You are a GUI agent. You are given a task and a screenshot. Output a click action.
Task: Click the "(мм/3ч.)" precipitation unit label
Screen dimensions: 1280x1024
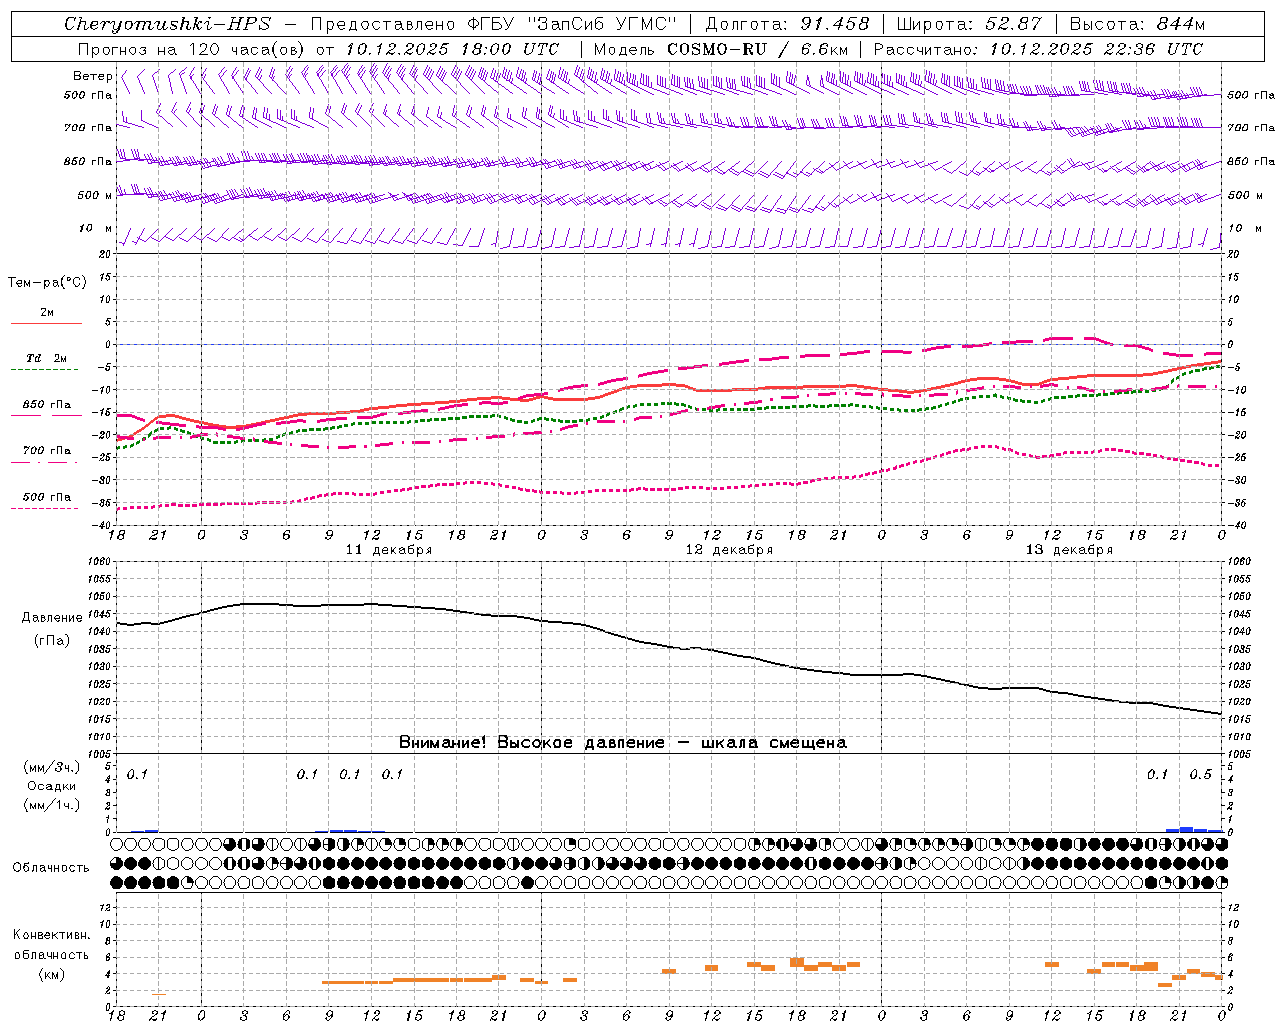(x=51, y=768)
